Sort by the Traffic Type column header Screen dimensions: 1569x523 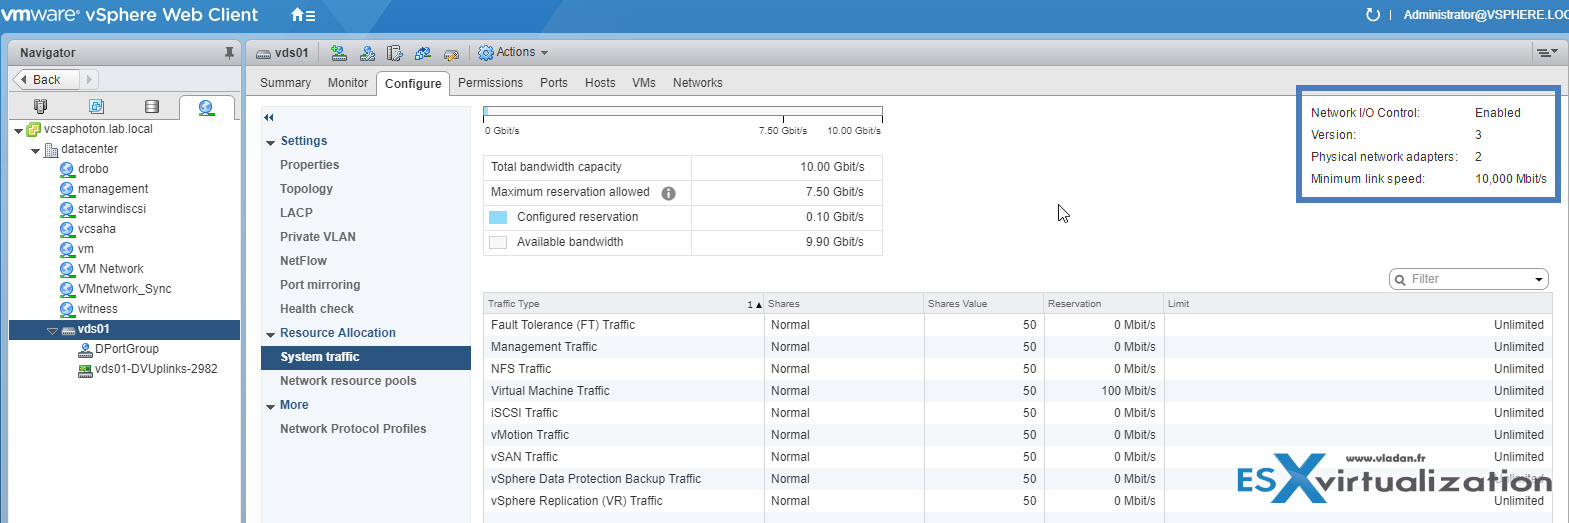click(x=625, y=304)
